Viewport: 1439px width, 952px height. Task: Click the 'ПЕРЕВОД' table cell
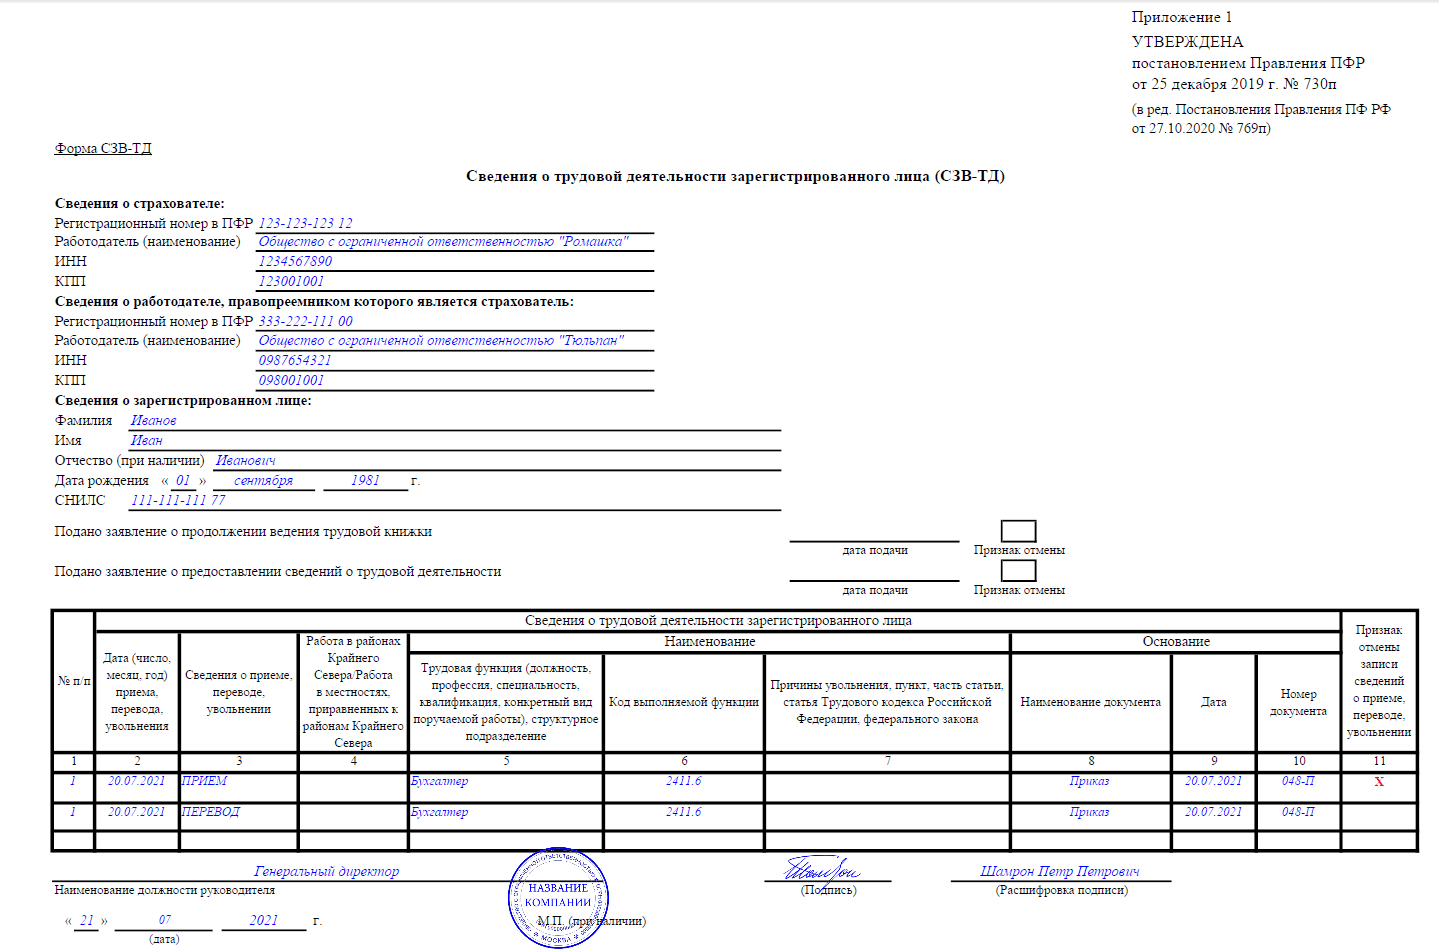tap(238, 817)
